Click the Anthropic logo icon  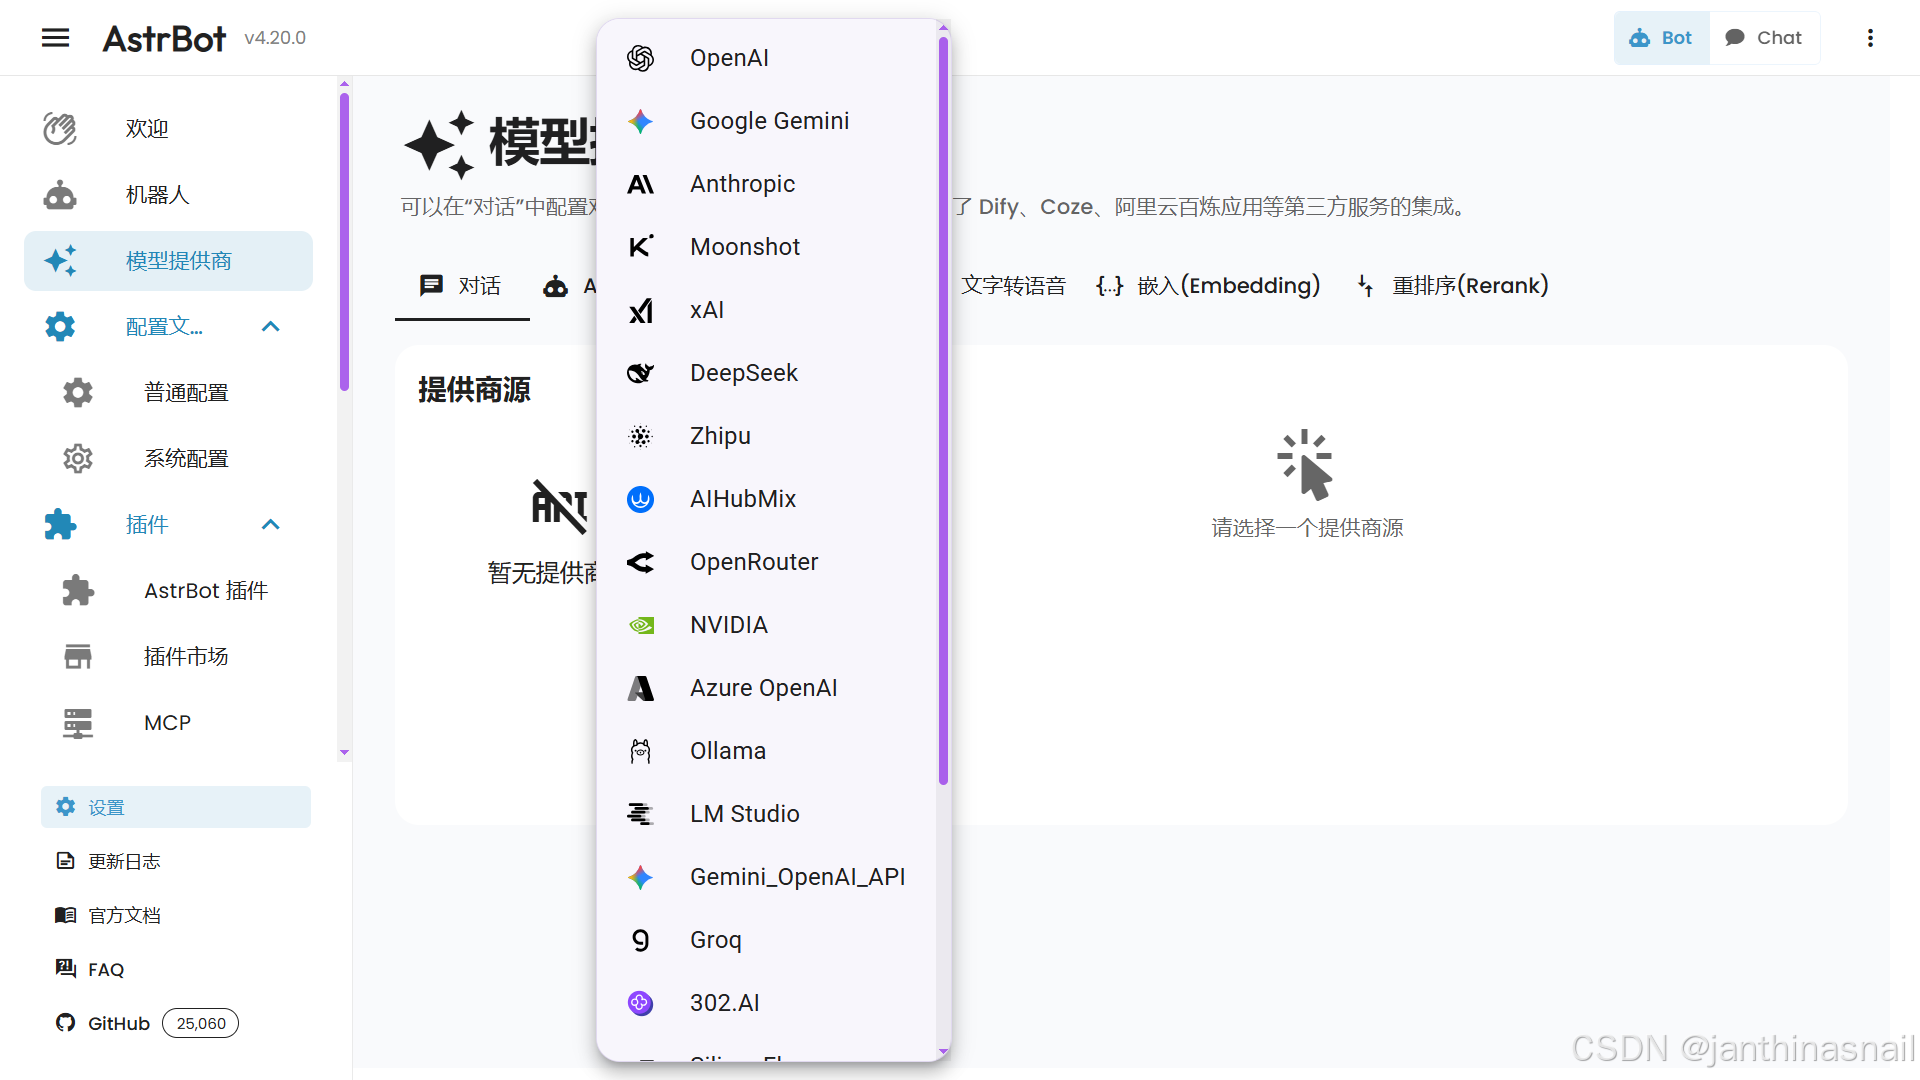641,184
